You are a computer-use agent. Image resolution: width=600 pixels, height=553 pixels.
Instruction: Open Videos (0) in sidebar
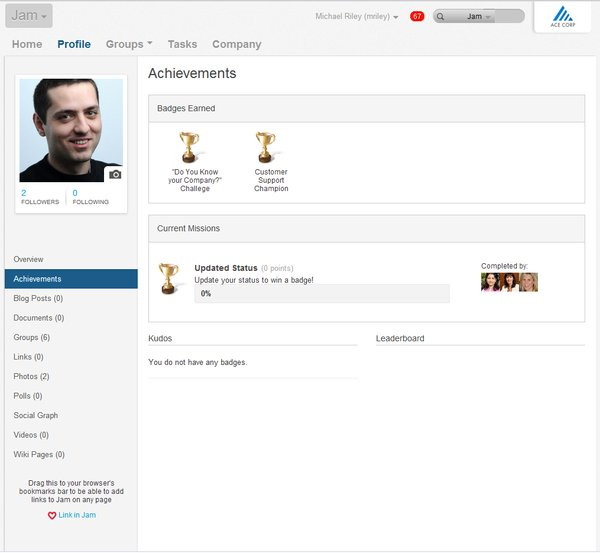pos(71,435)
